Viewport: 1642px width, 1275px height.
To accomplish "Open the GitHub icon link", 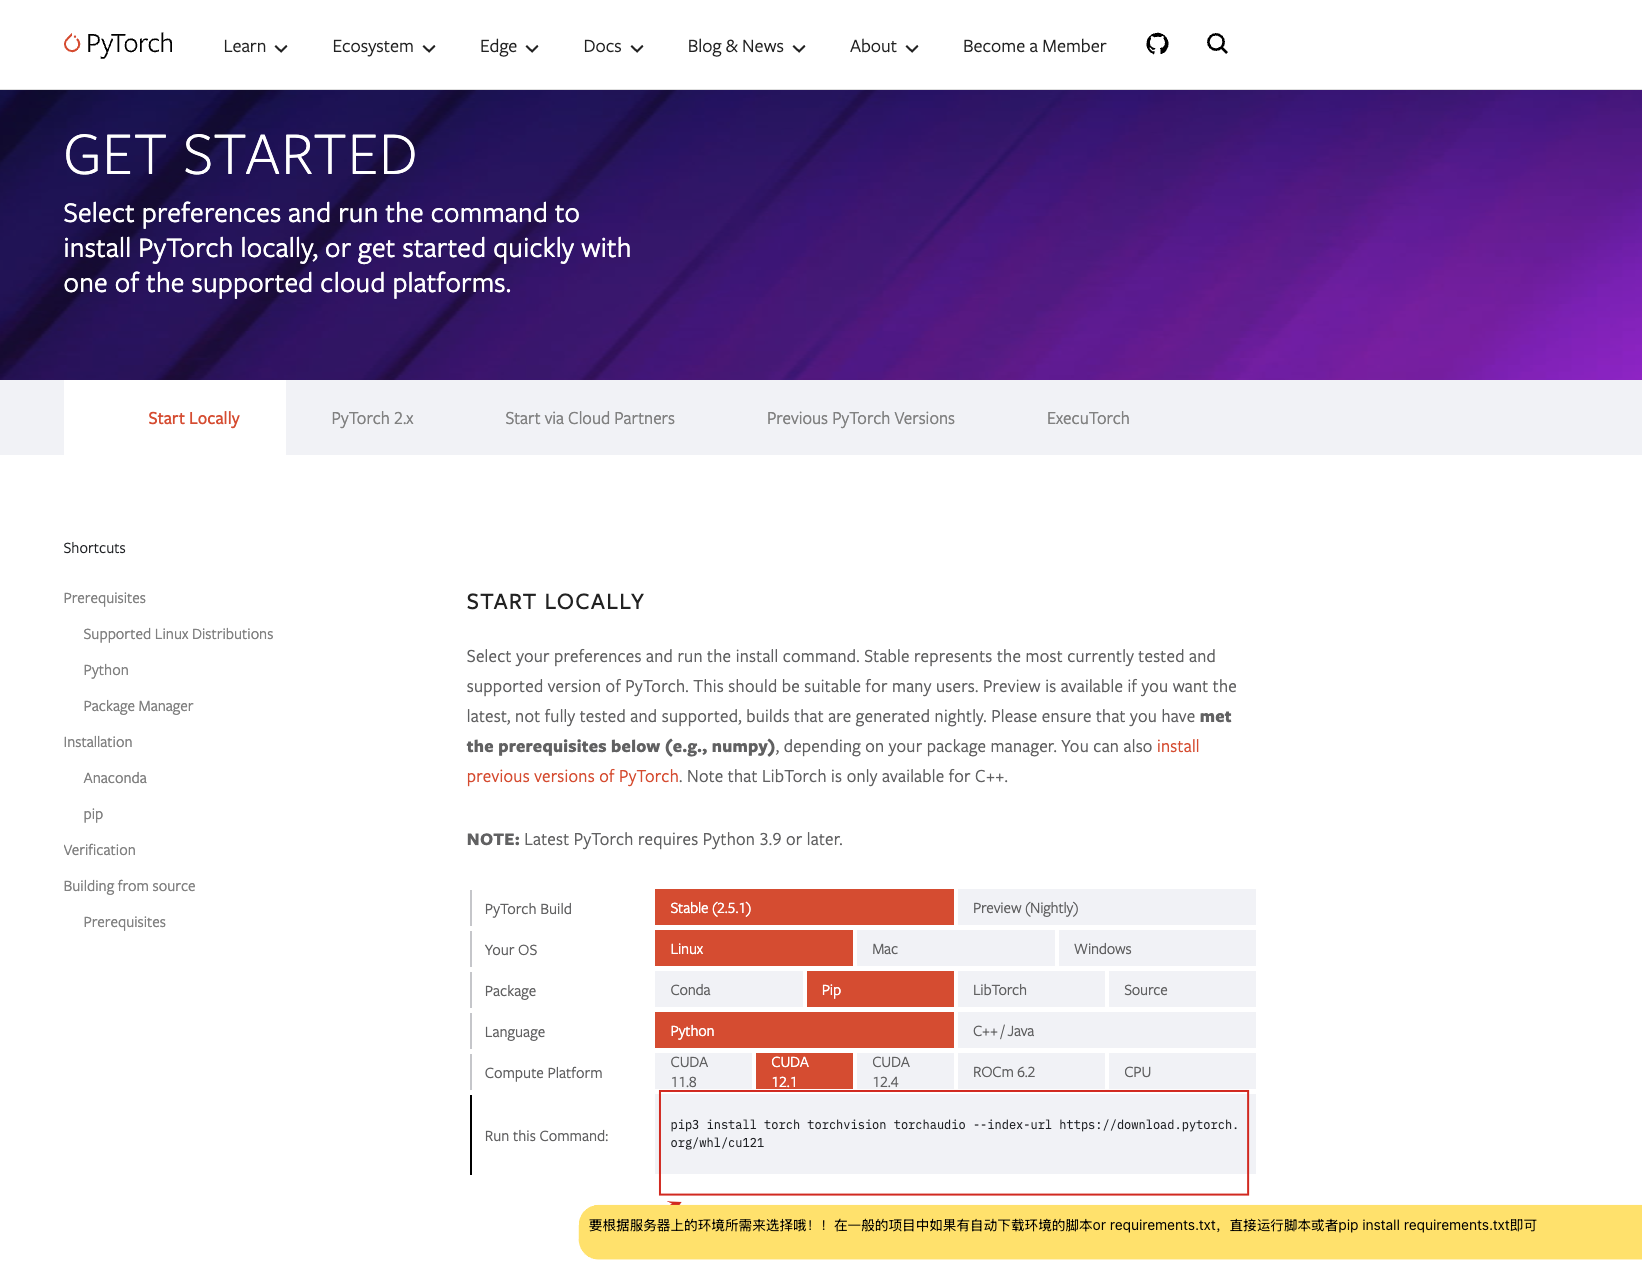I will point(1157,44).
